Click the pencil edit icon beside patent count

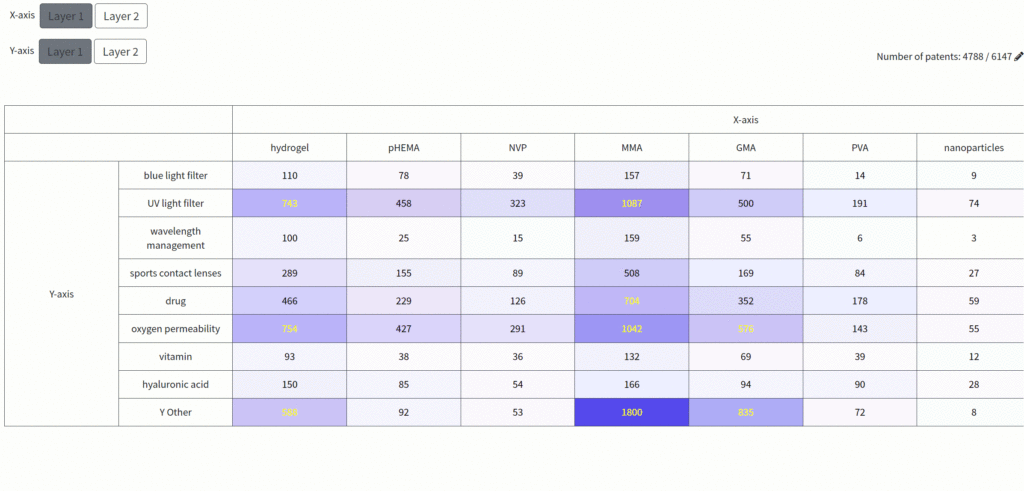(x=1018, y=57)
